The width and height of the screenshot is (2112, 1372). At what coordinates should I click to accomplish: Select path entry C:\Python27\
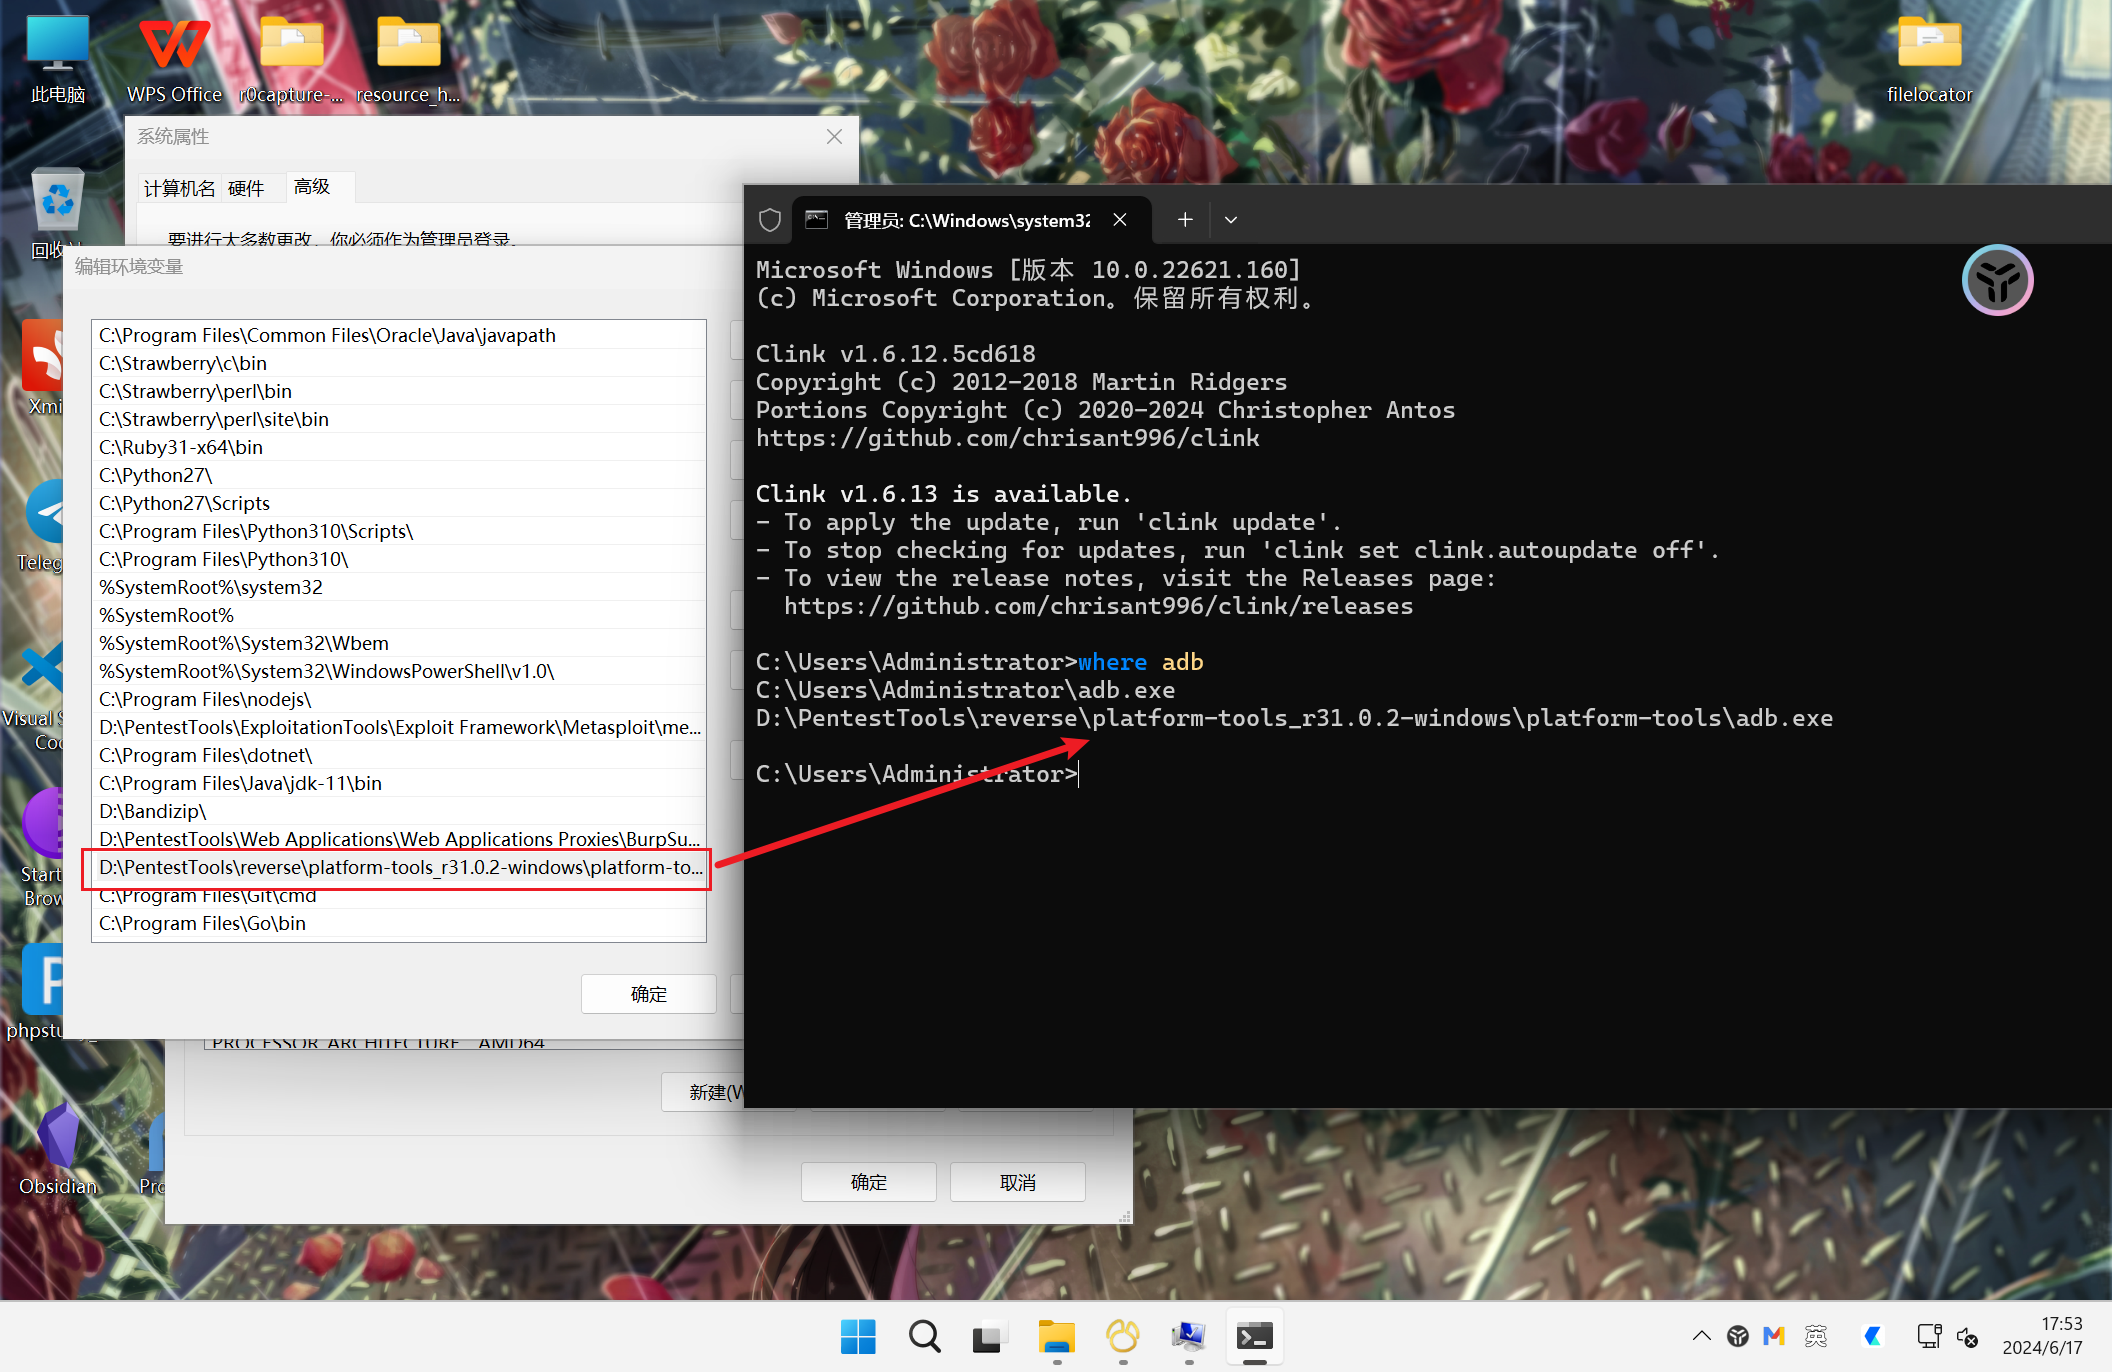[398, 475]
